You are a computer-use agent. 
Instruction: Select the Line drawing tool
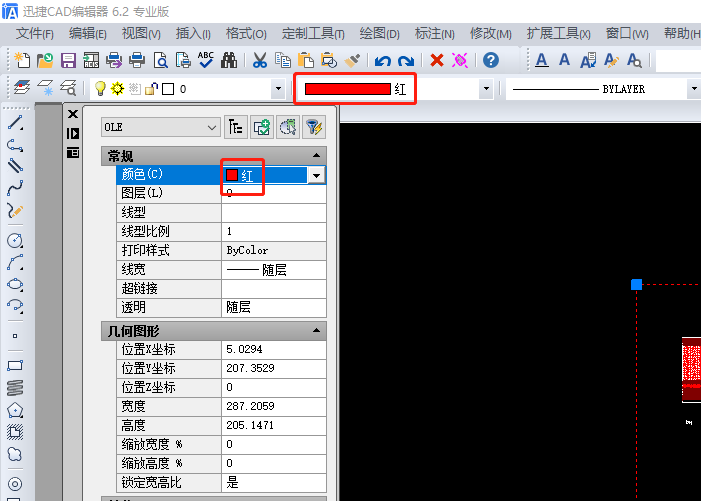[x=15, y=123]
